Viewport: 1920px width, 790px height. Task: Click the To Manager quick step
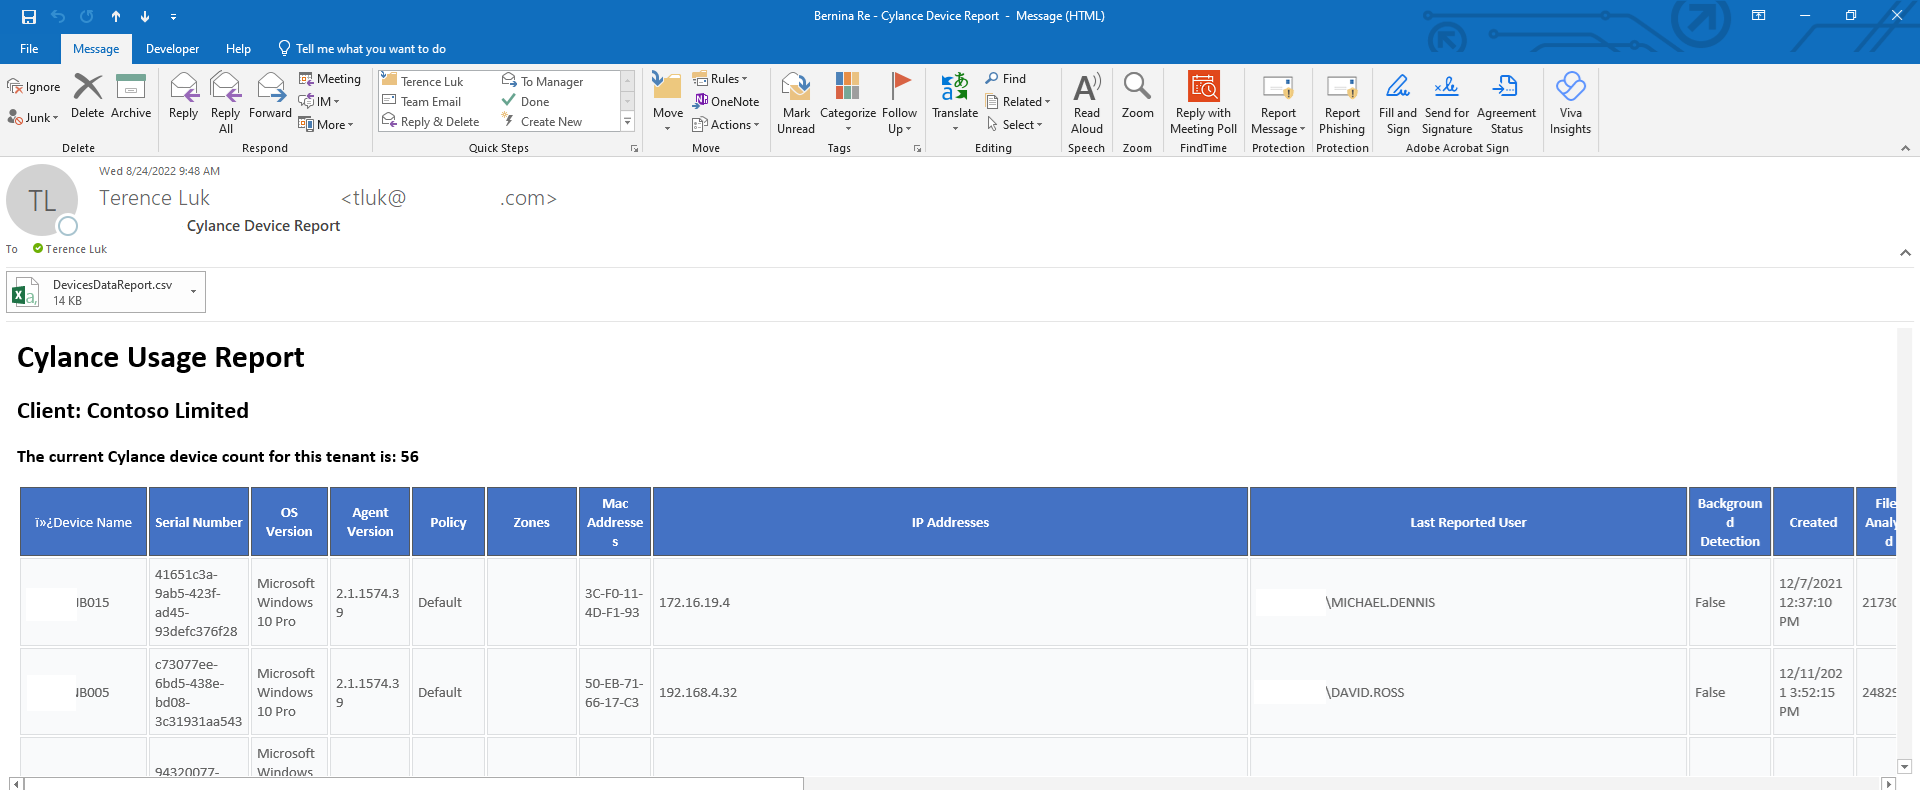(x=543, y=81)
